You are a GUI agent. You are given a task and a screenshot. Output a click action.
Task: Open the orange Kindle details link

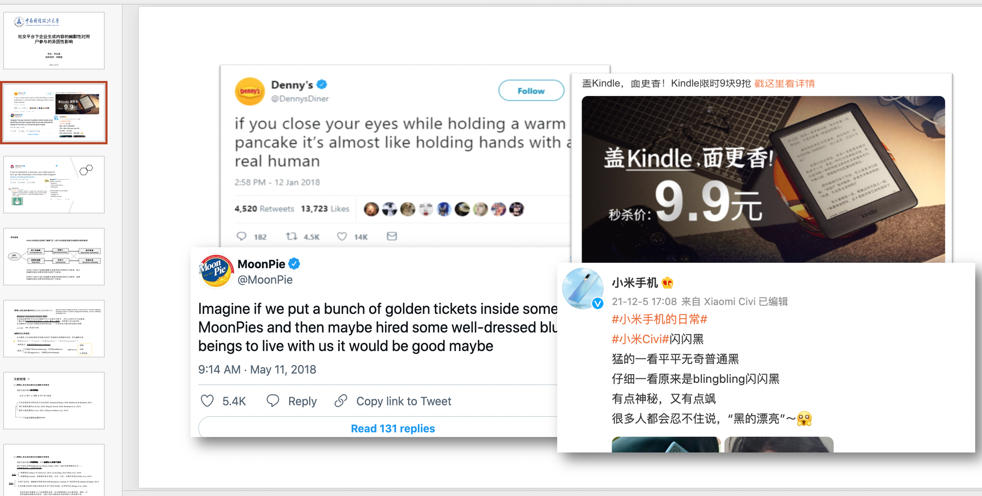[x=784, y=83]
